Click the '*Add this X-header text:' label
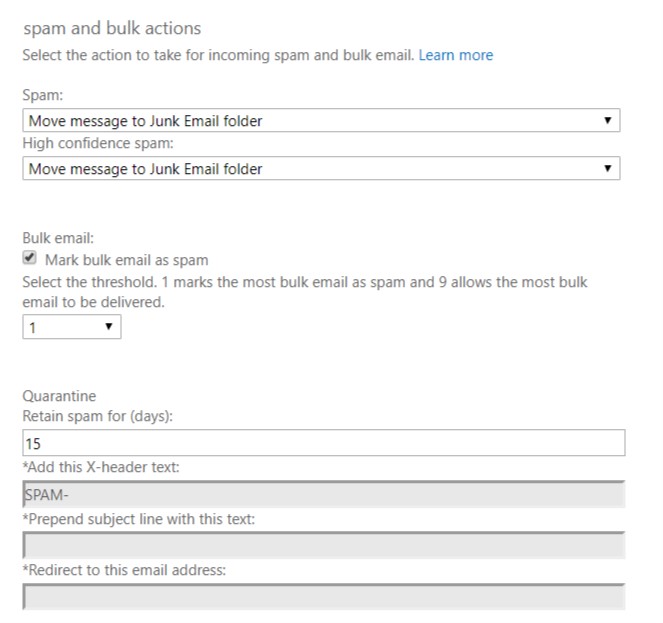663x623 pixels. pyautogui.click(x=101, y=467)
